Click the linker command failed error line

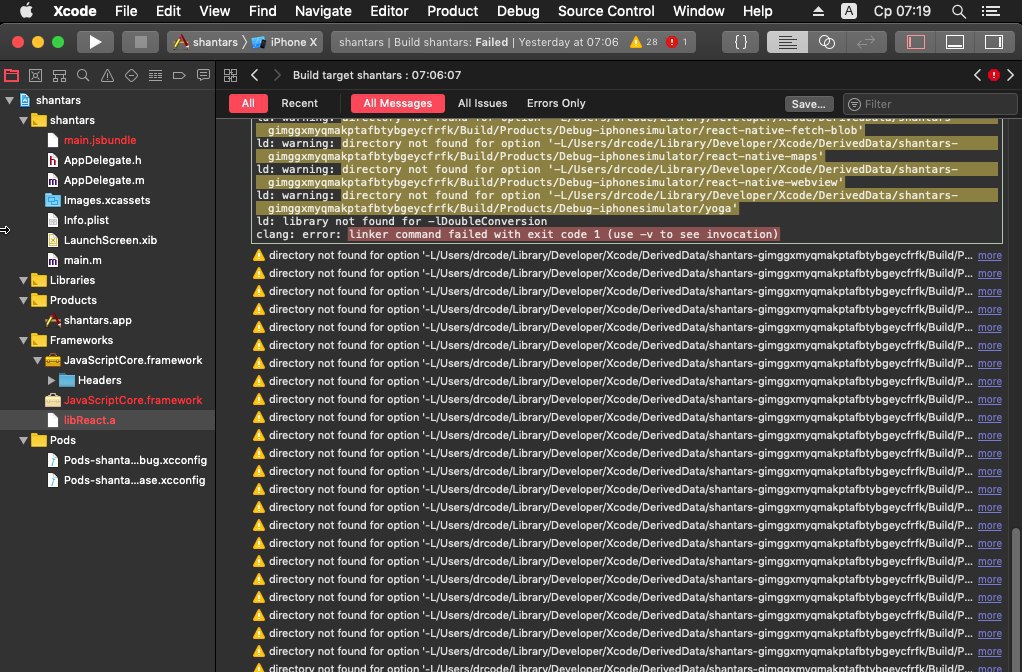click(x=563, y=235)
